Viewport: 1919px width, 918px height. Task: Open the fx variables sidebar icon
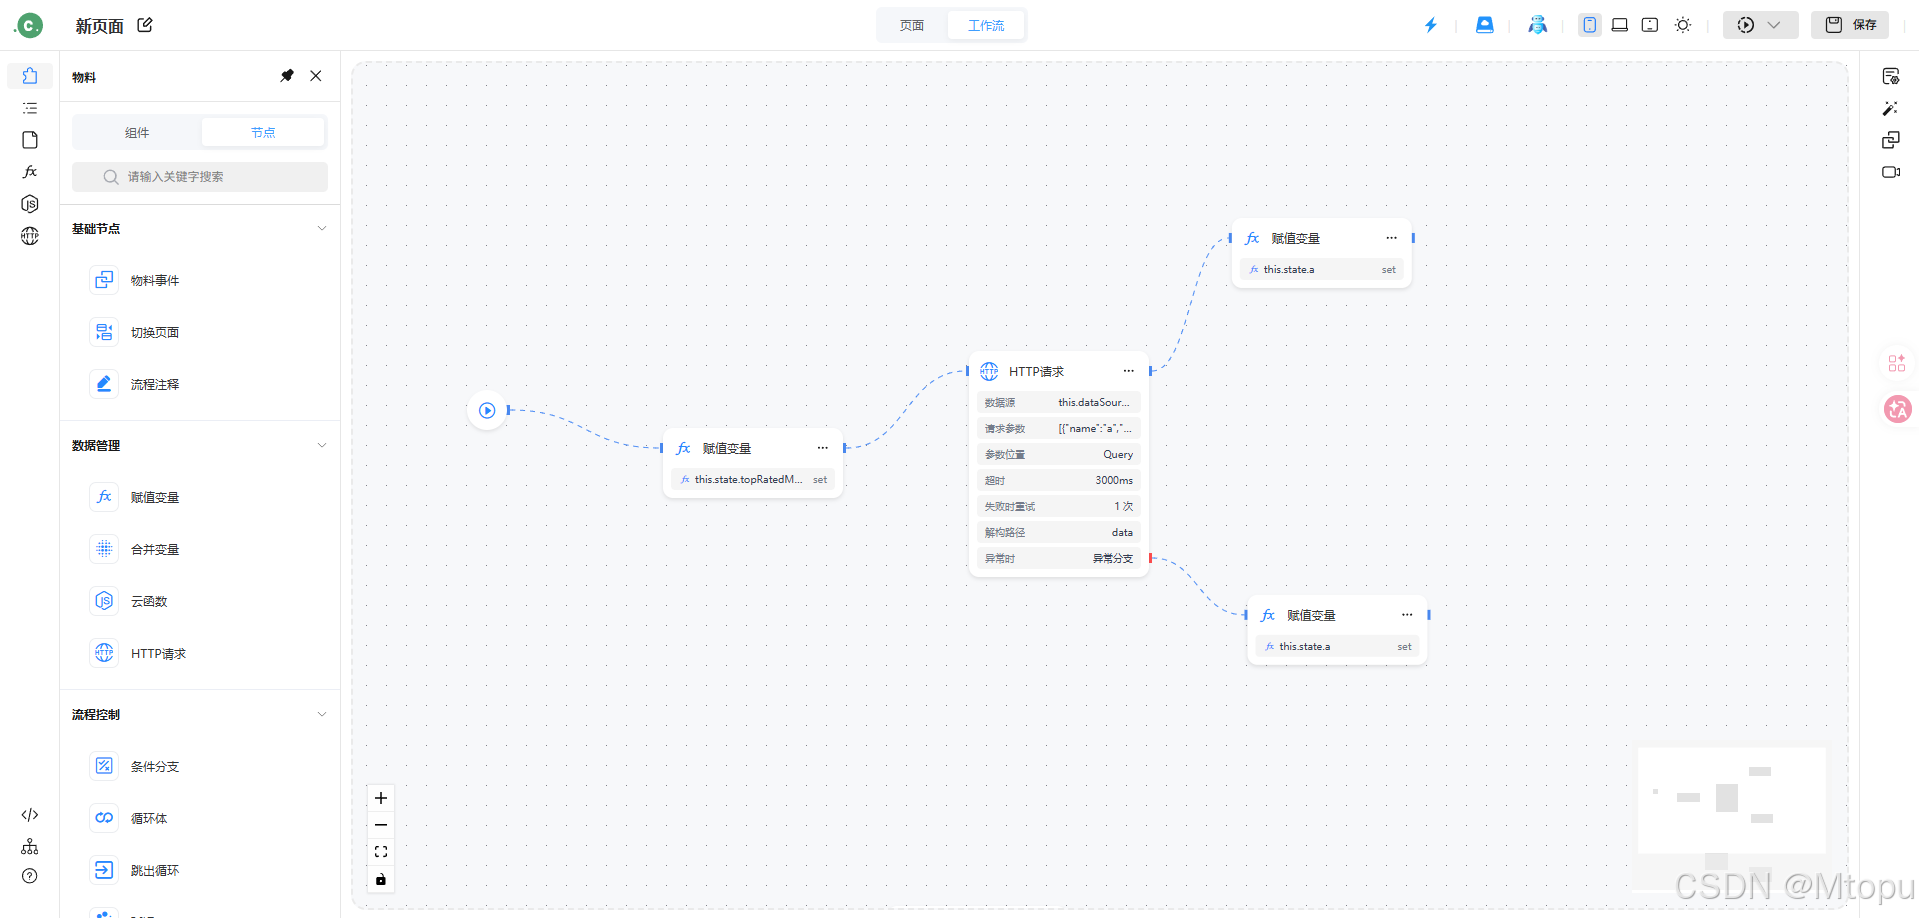tap(30, 172)
